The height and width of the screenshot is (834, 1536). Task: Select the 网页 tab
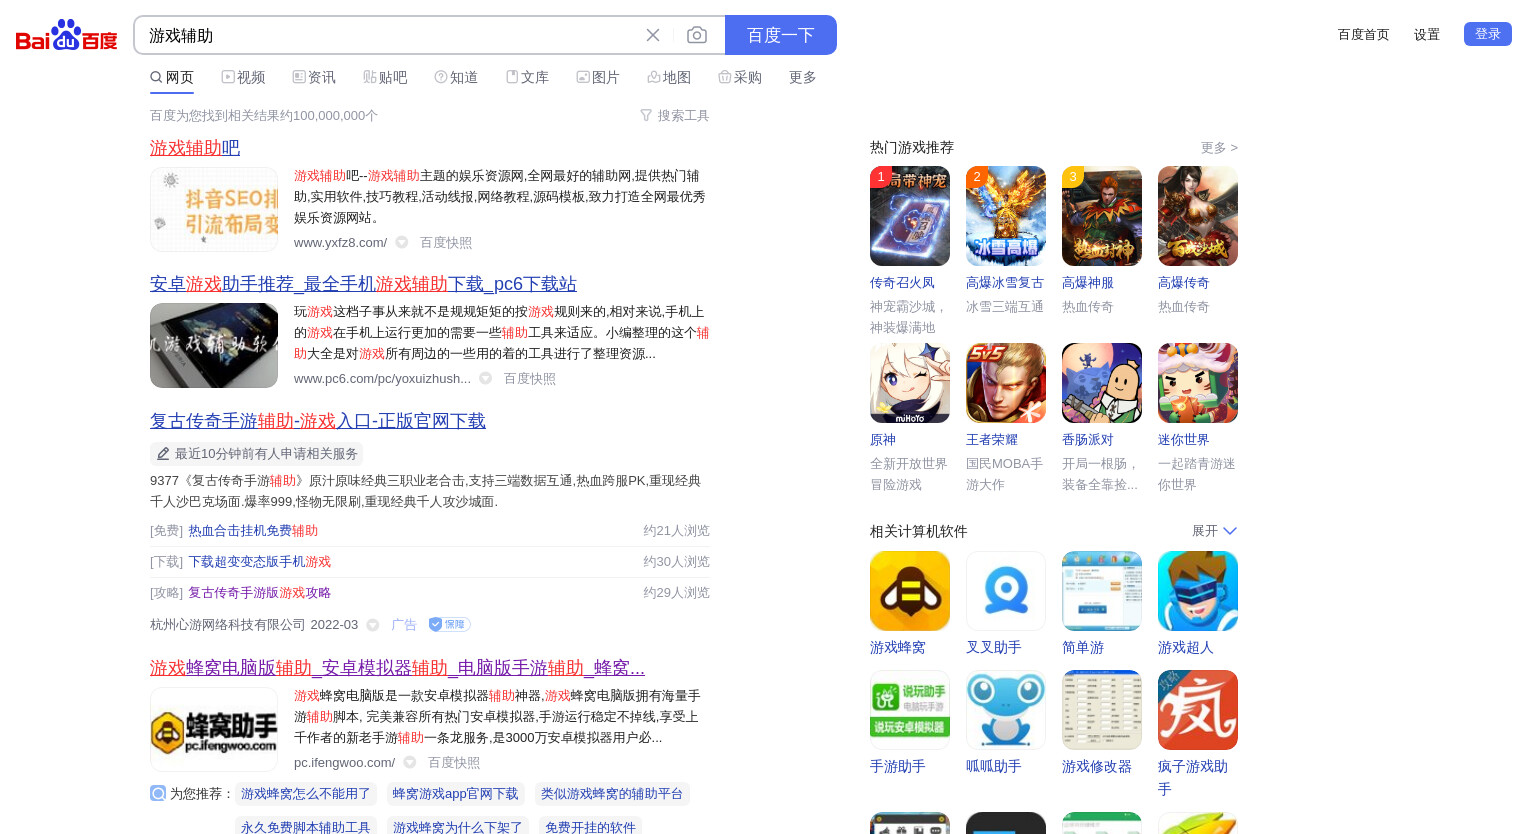click(172, 77)
